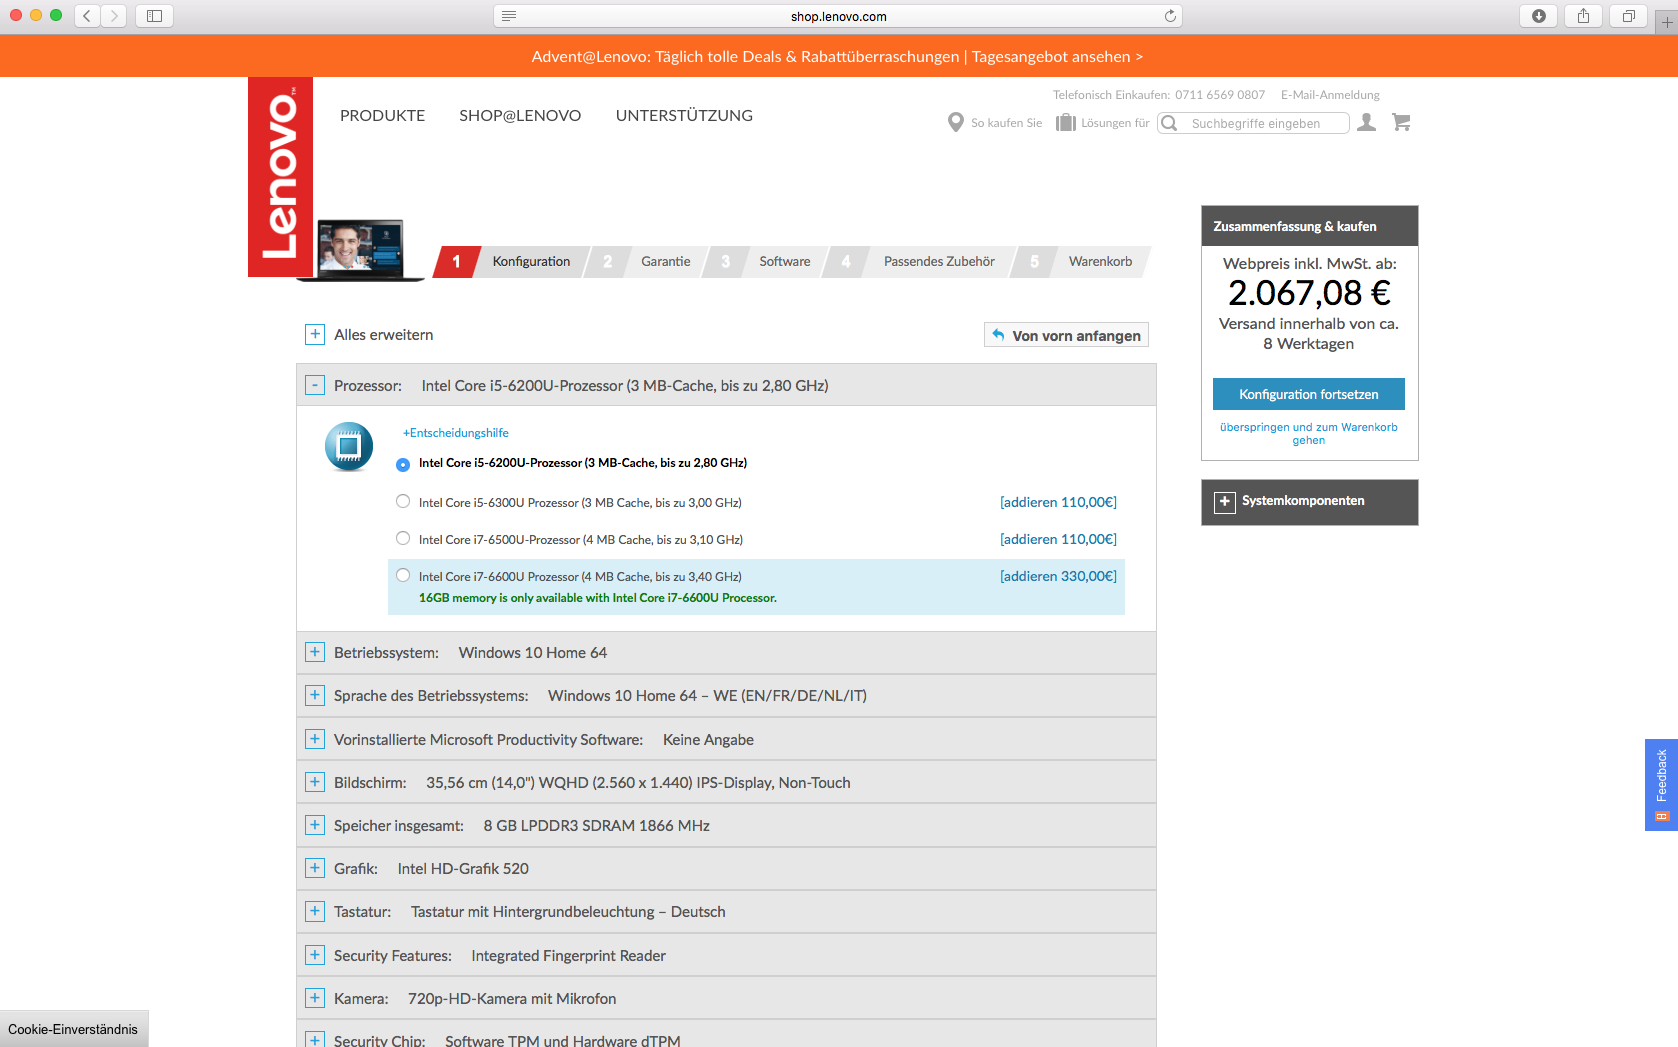The image size is (1678, 1047).
Task: Show all tabs icon in Safari
Action: click(1628, 15)
